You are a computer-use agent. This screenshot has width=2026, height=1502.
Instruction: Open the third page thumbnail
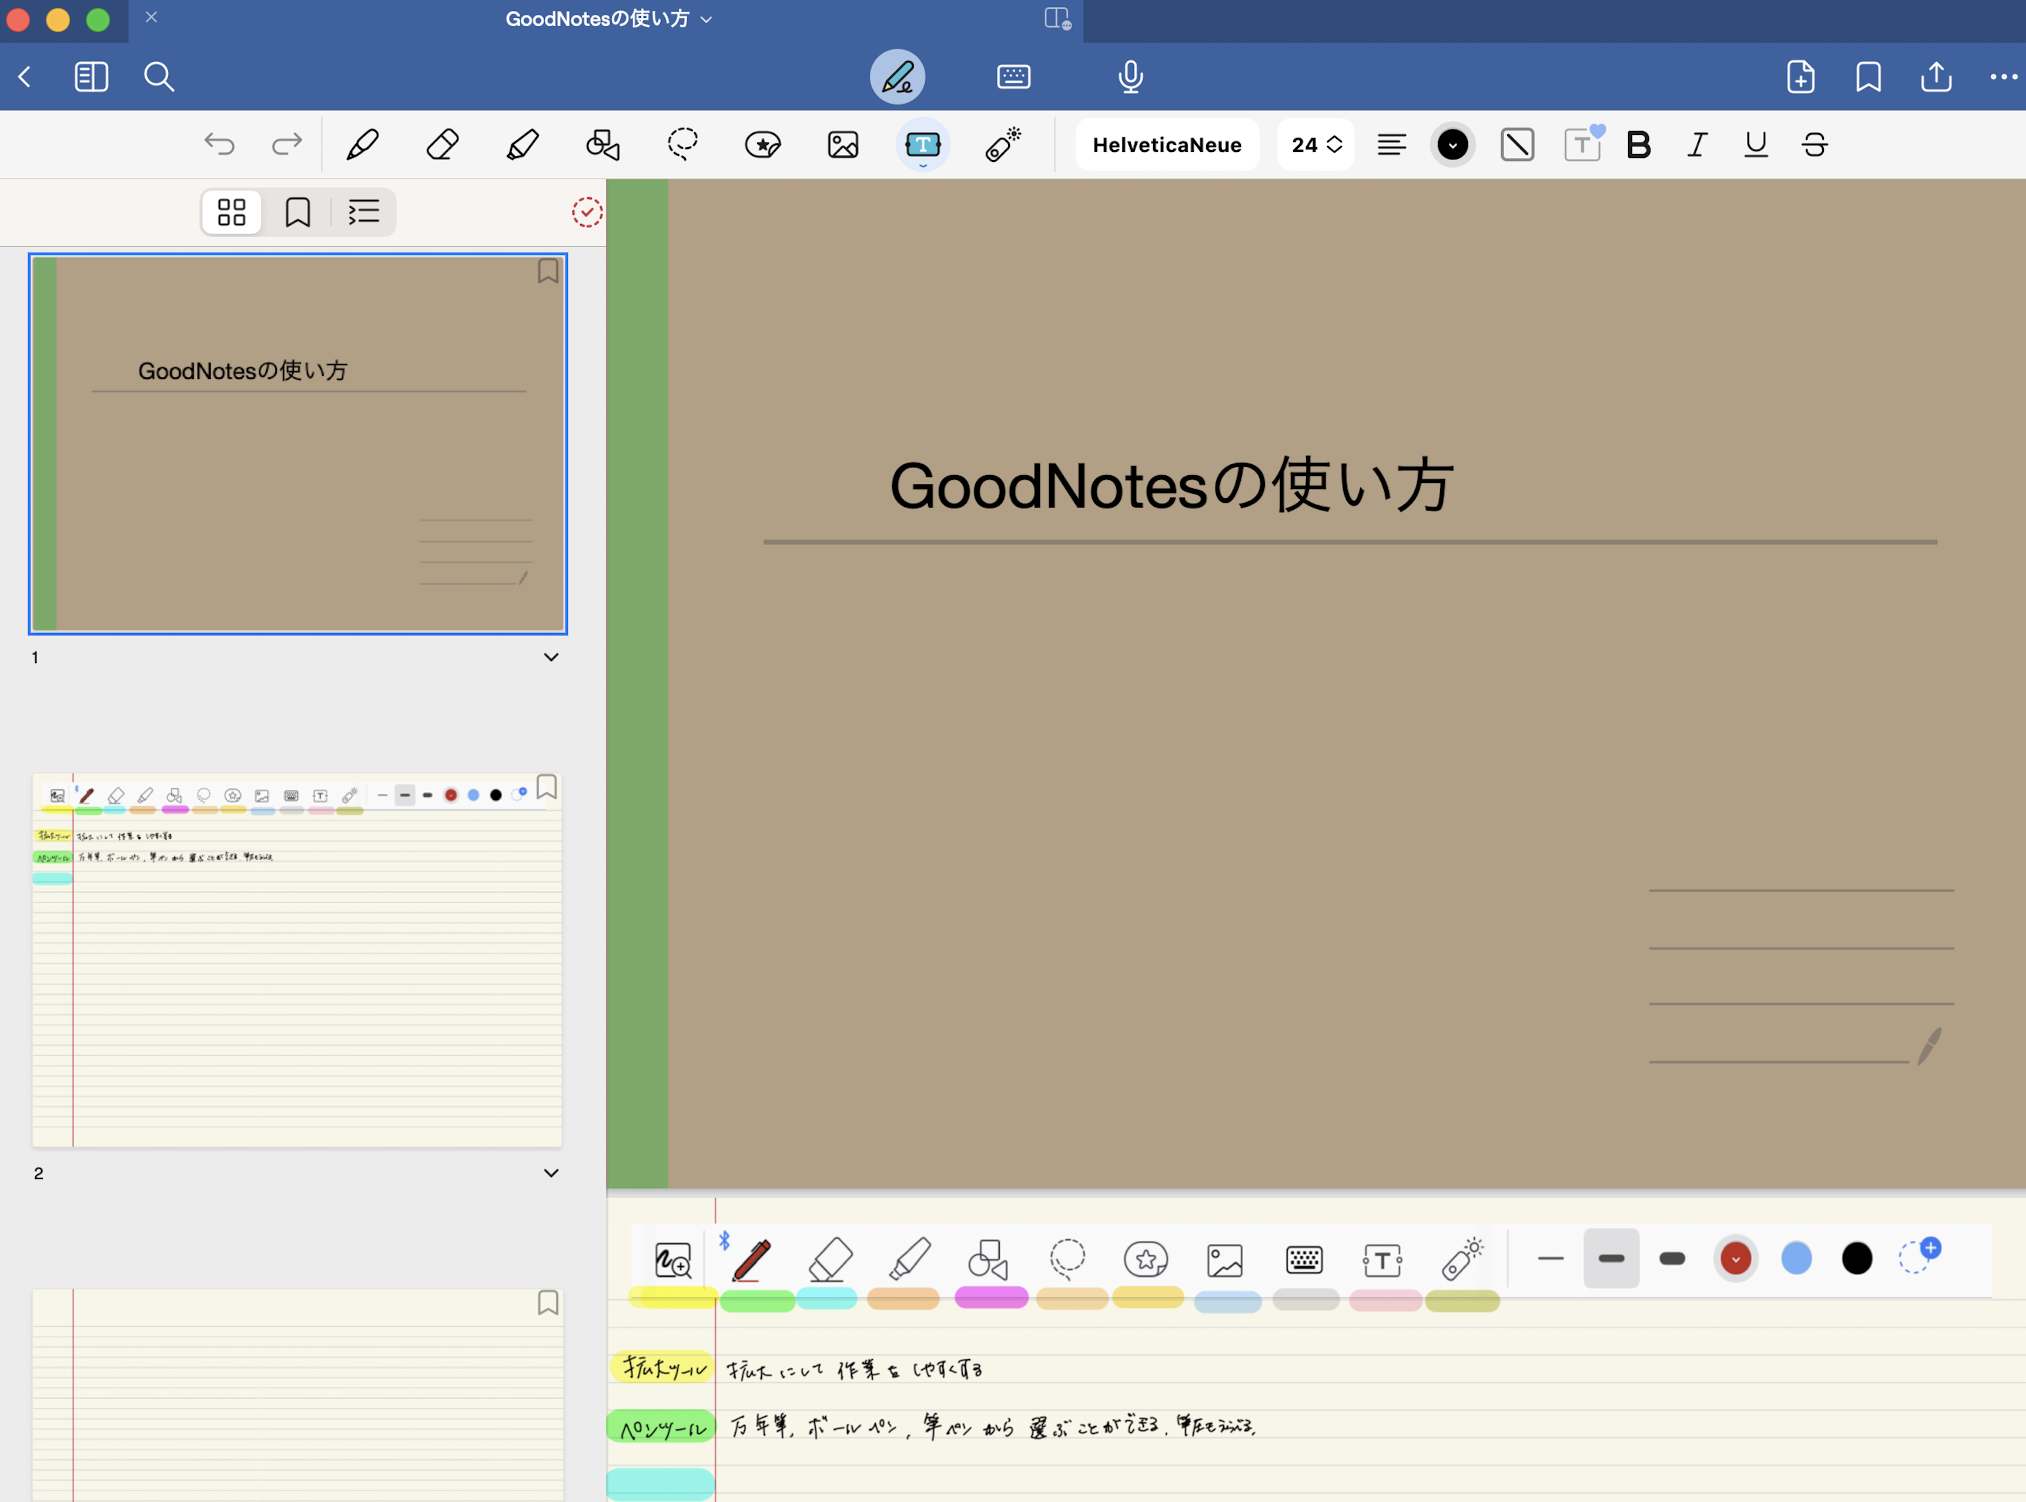pyautogui.click(x=297, y=1394)
